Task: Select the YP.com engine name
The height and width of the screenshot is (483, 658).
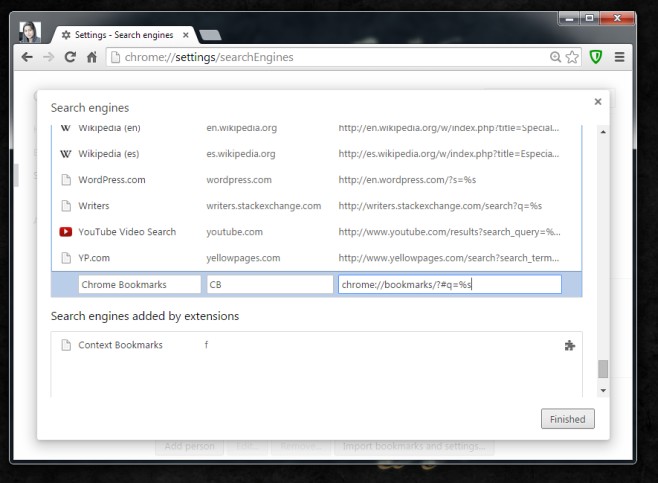Action: click(94, 258)
